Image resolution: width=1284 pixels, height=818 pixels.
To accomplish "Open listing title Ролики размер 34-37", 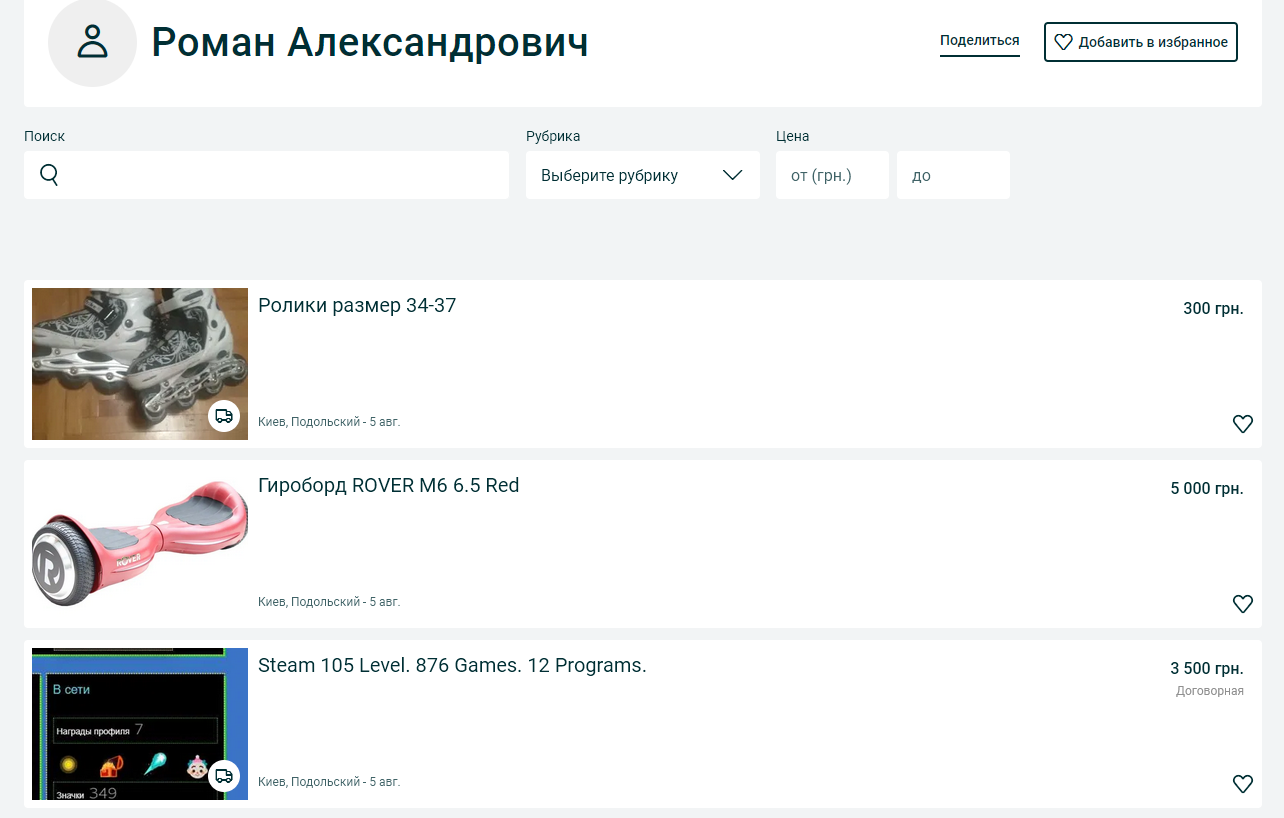I will pos(357,306).
